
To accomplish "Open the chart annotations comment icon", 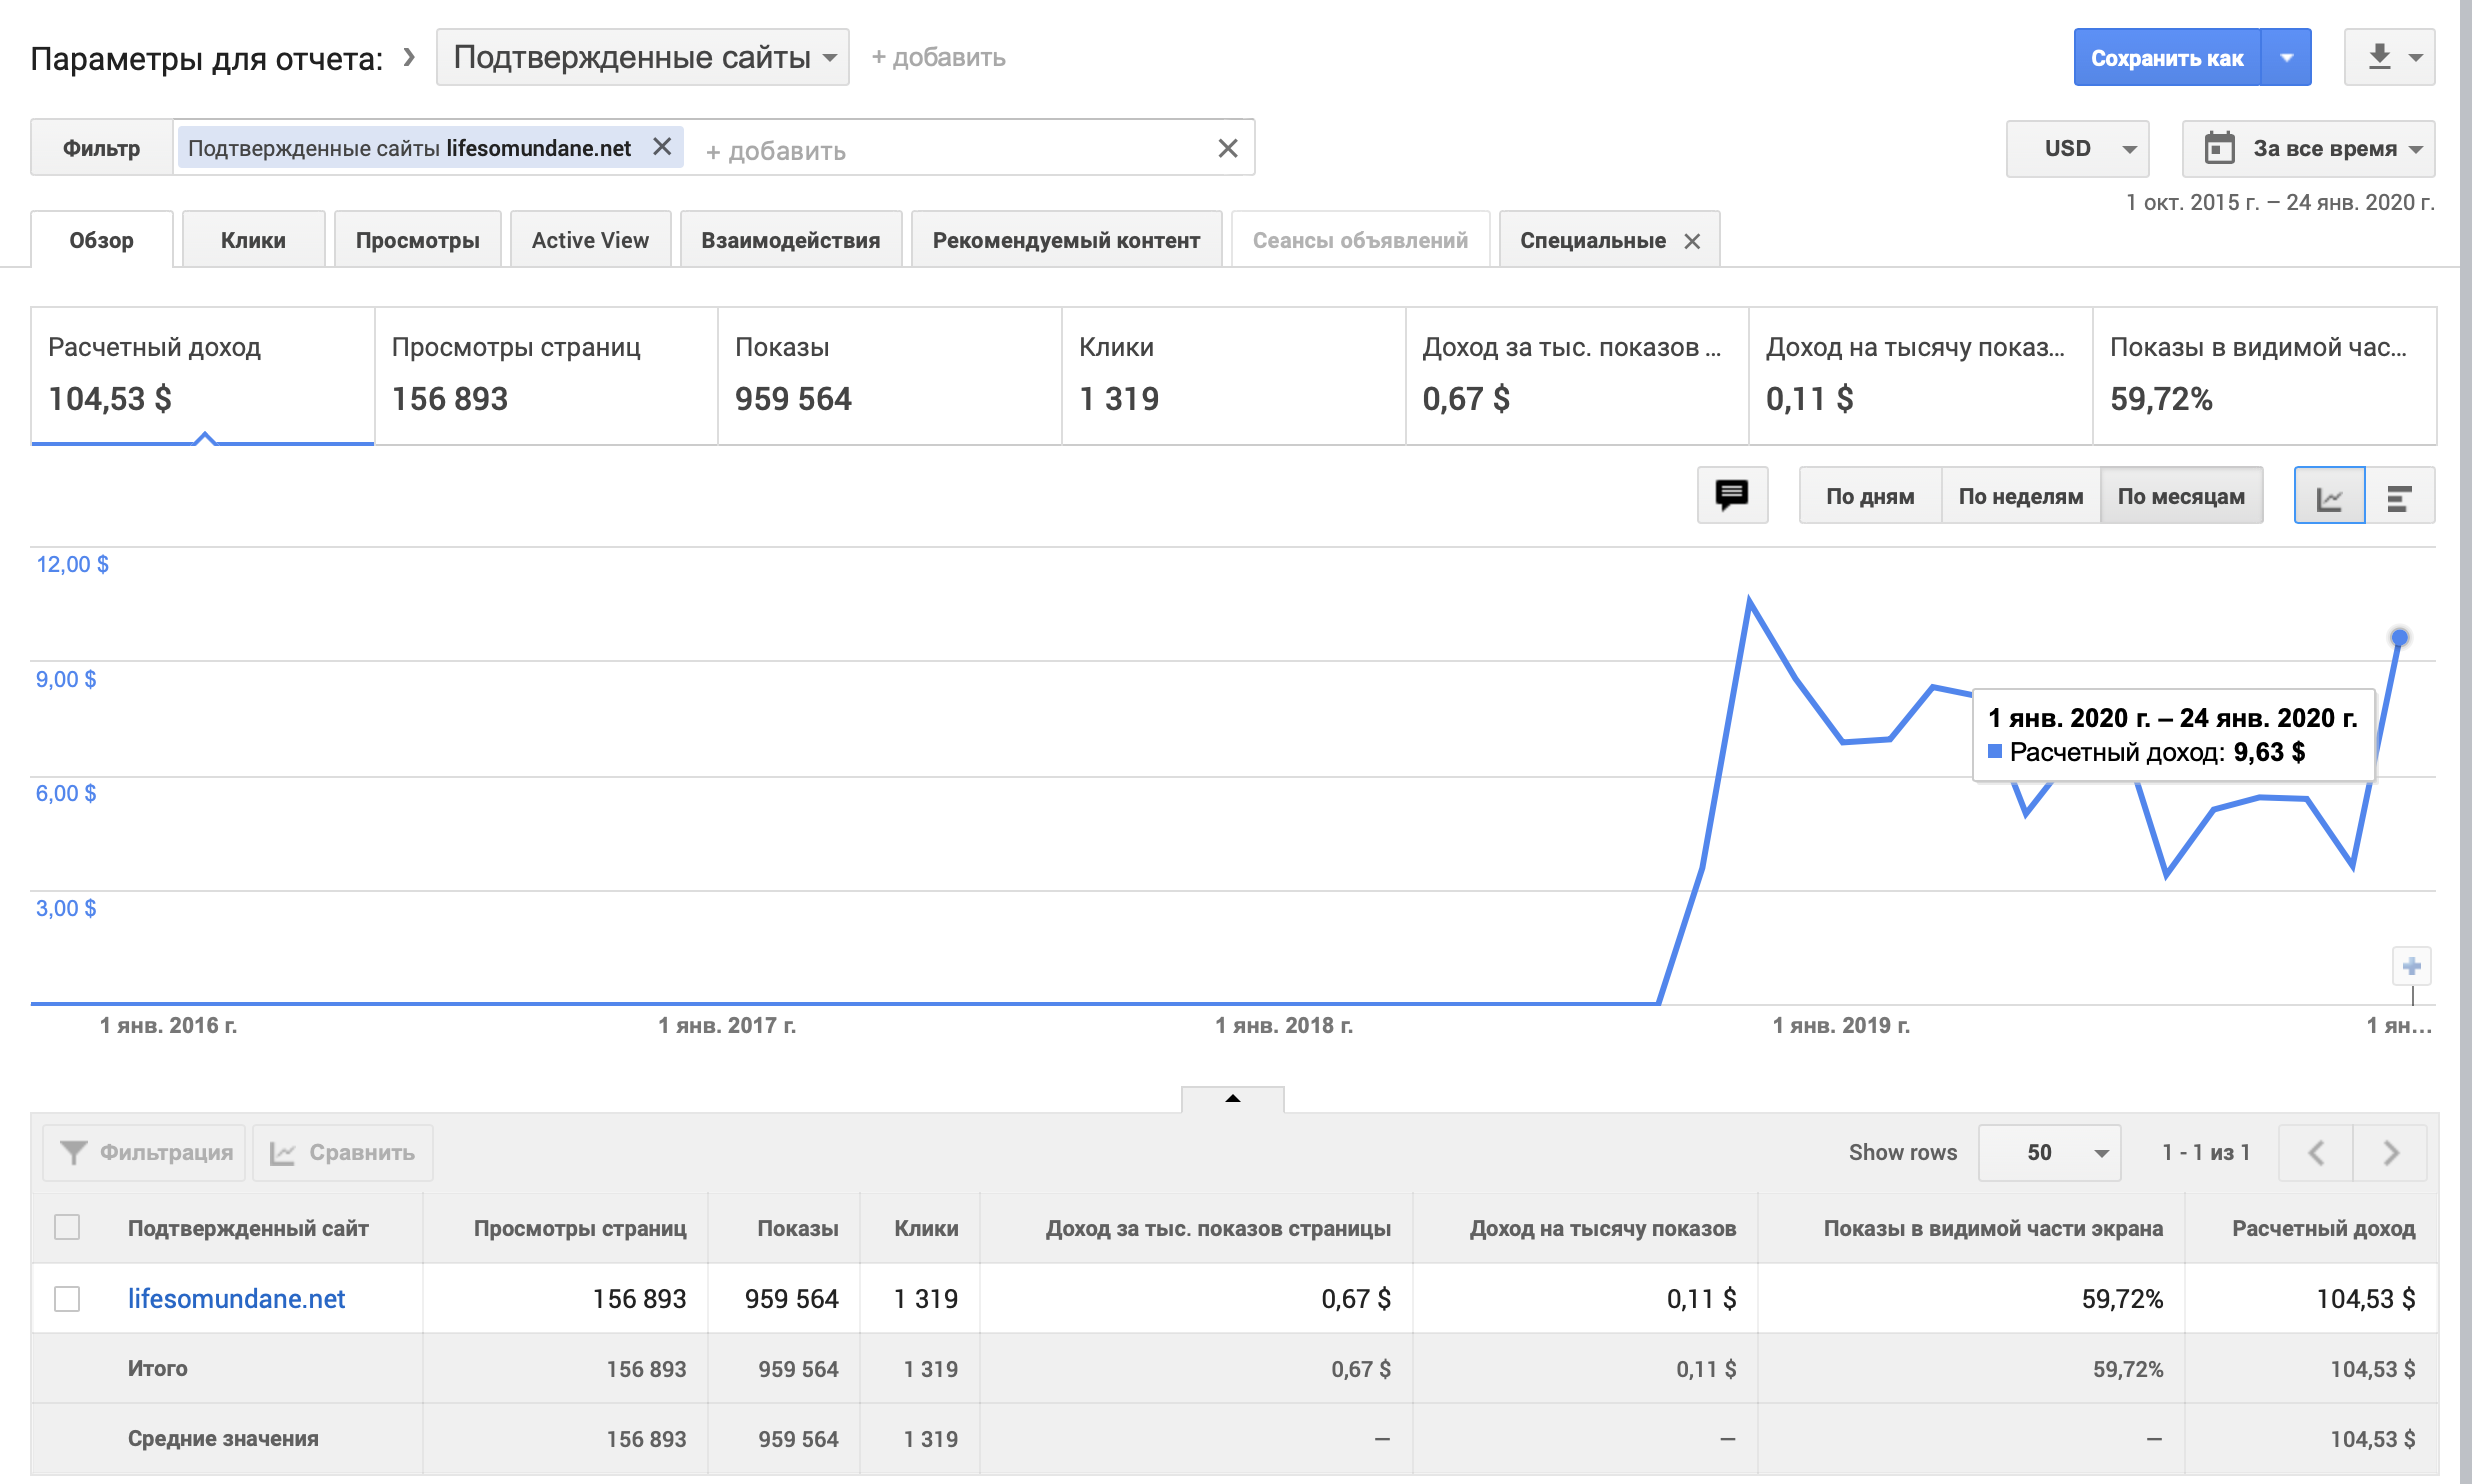I will click(1731, 495).
